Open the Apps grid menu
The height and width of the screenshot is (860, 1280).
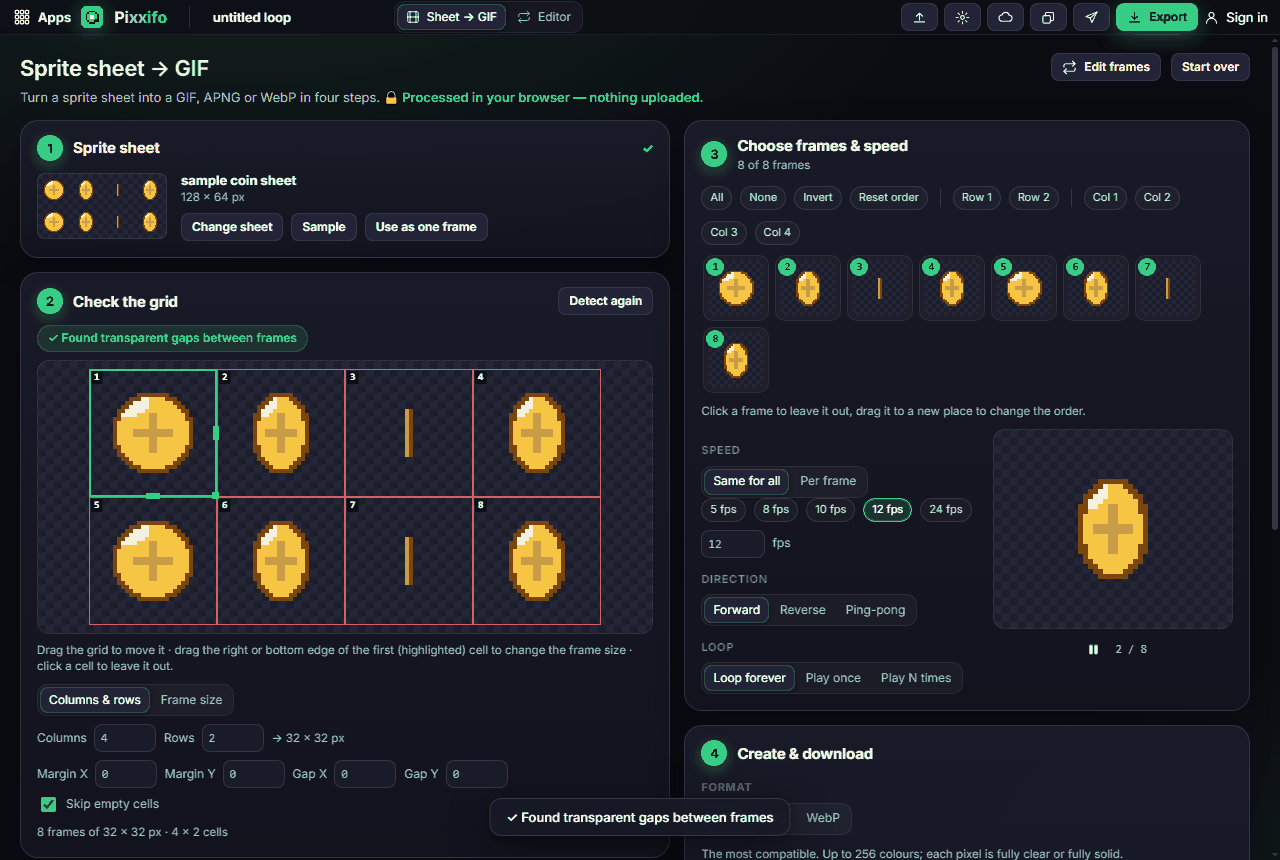pos(42,17)
